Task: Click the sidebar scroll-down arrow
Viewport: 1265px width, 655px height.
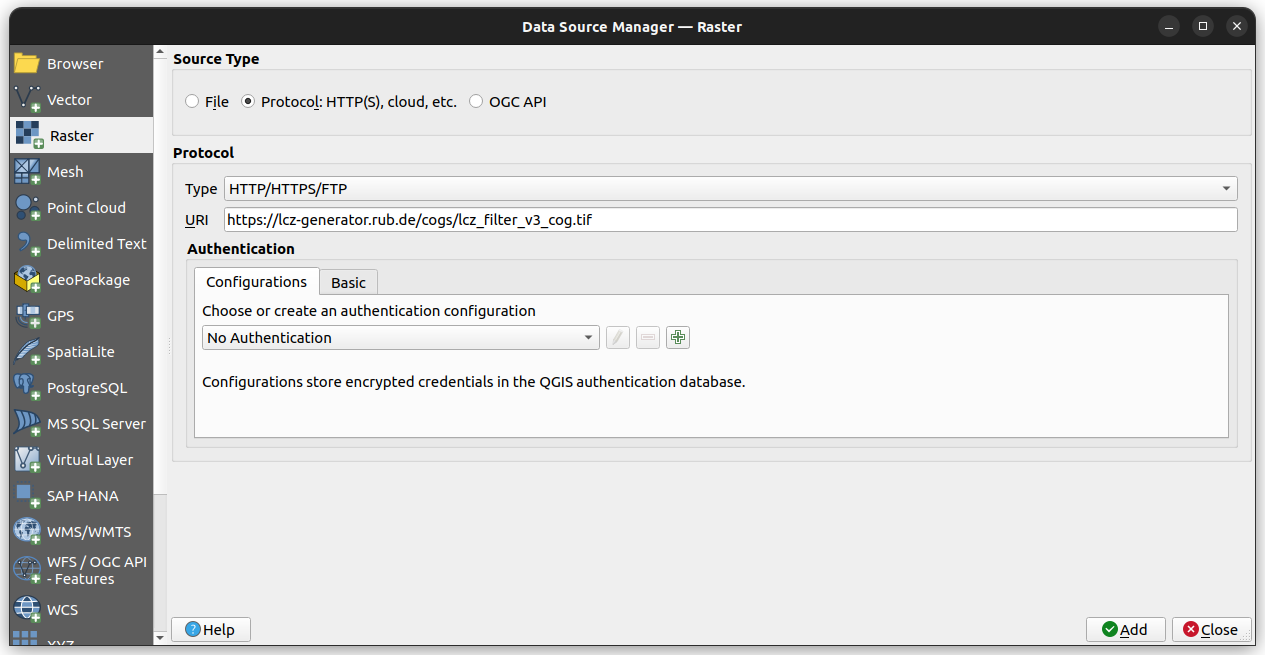Action: point(160,637)
